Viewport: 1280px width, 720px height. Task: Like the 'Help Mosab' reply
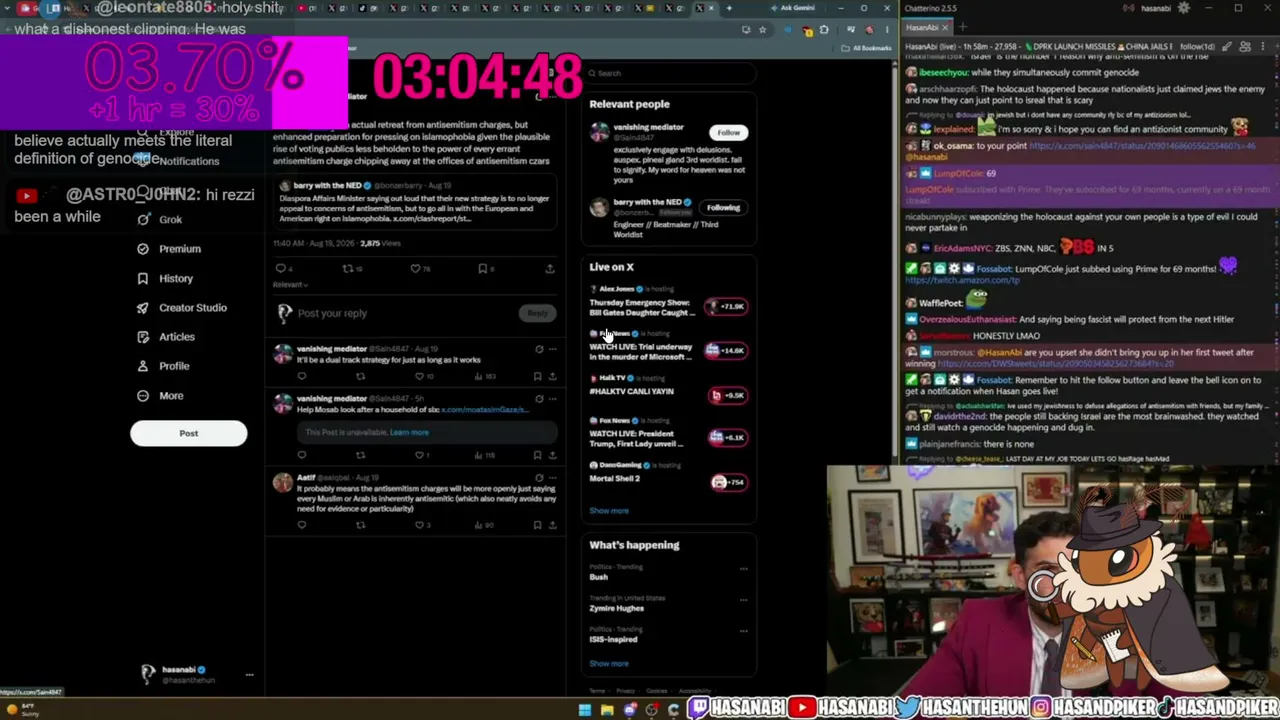point(420,455)
